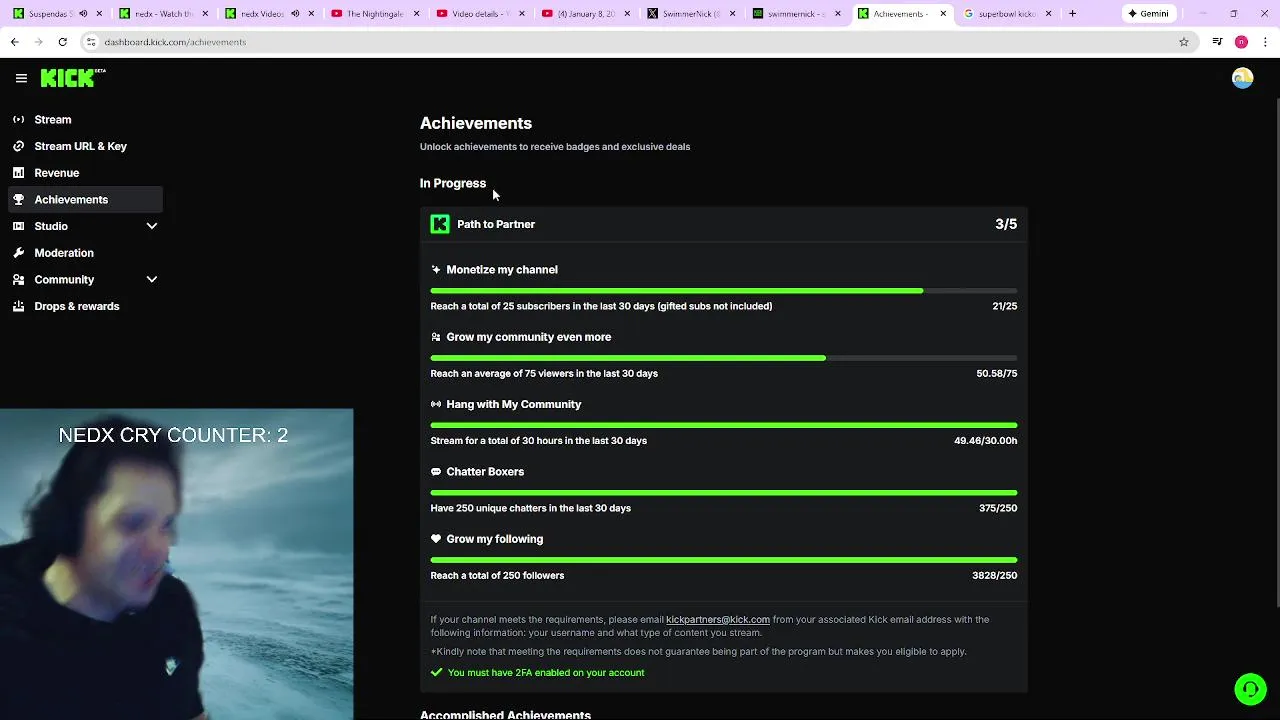Open the Stream page in the sidebar

coord(85,119)
